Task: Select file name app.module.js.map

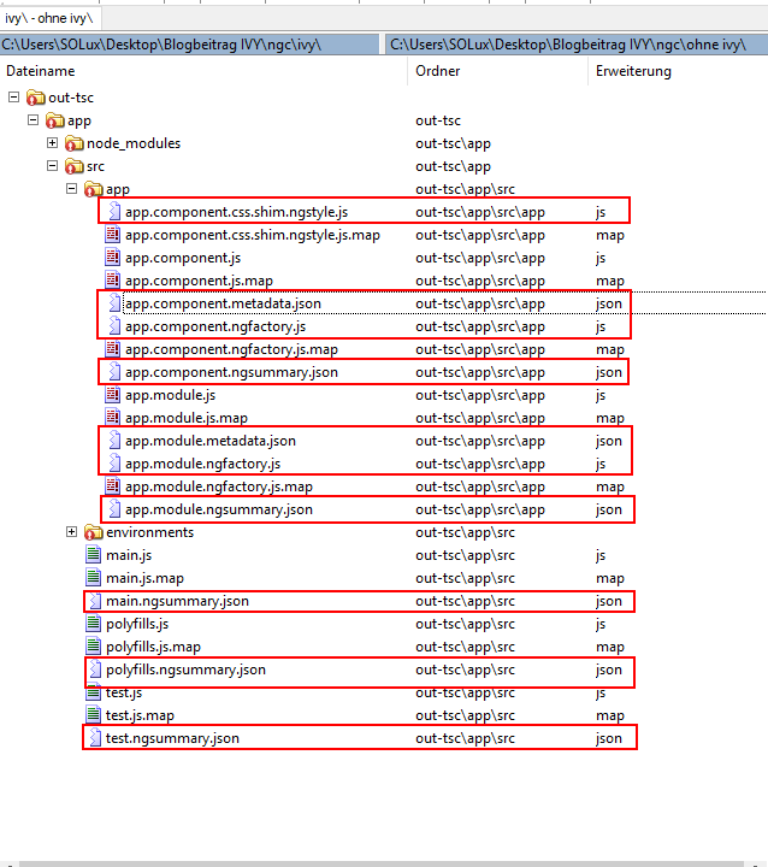Action: 186,418
